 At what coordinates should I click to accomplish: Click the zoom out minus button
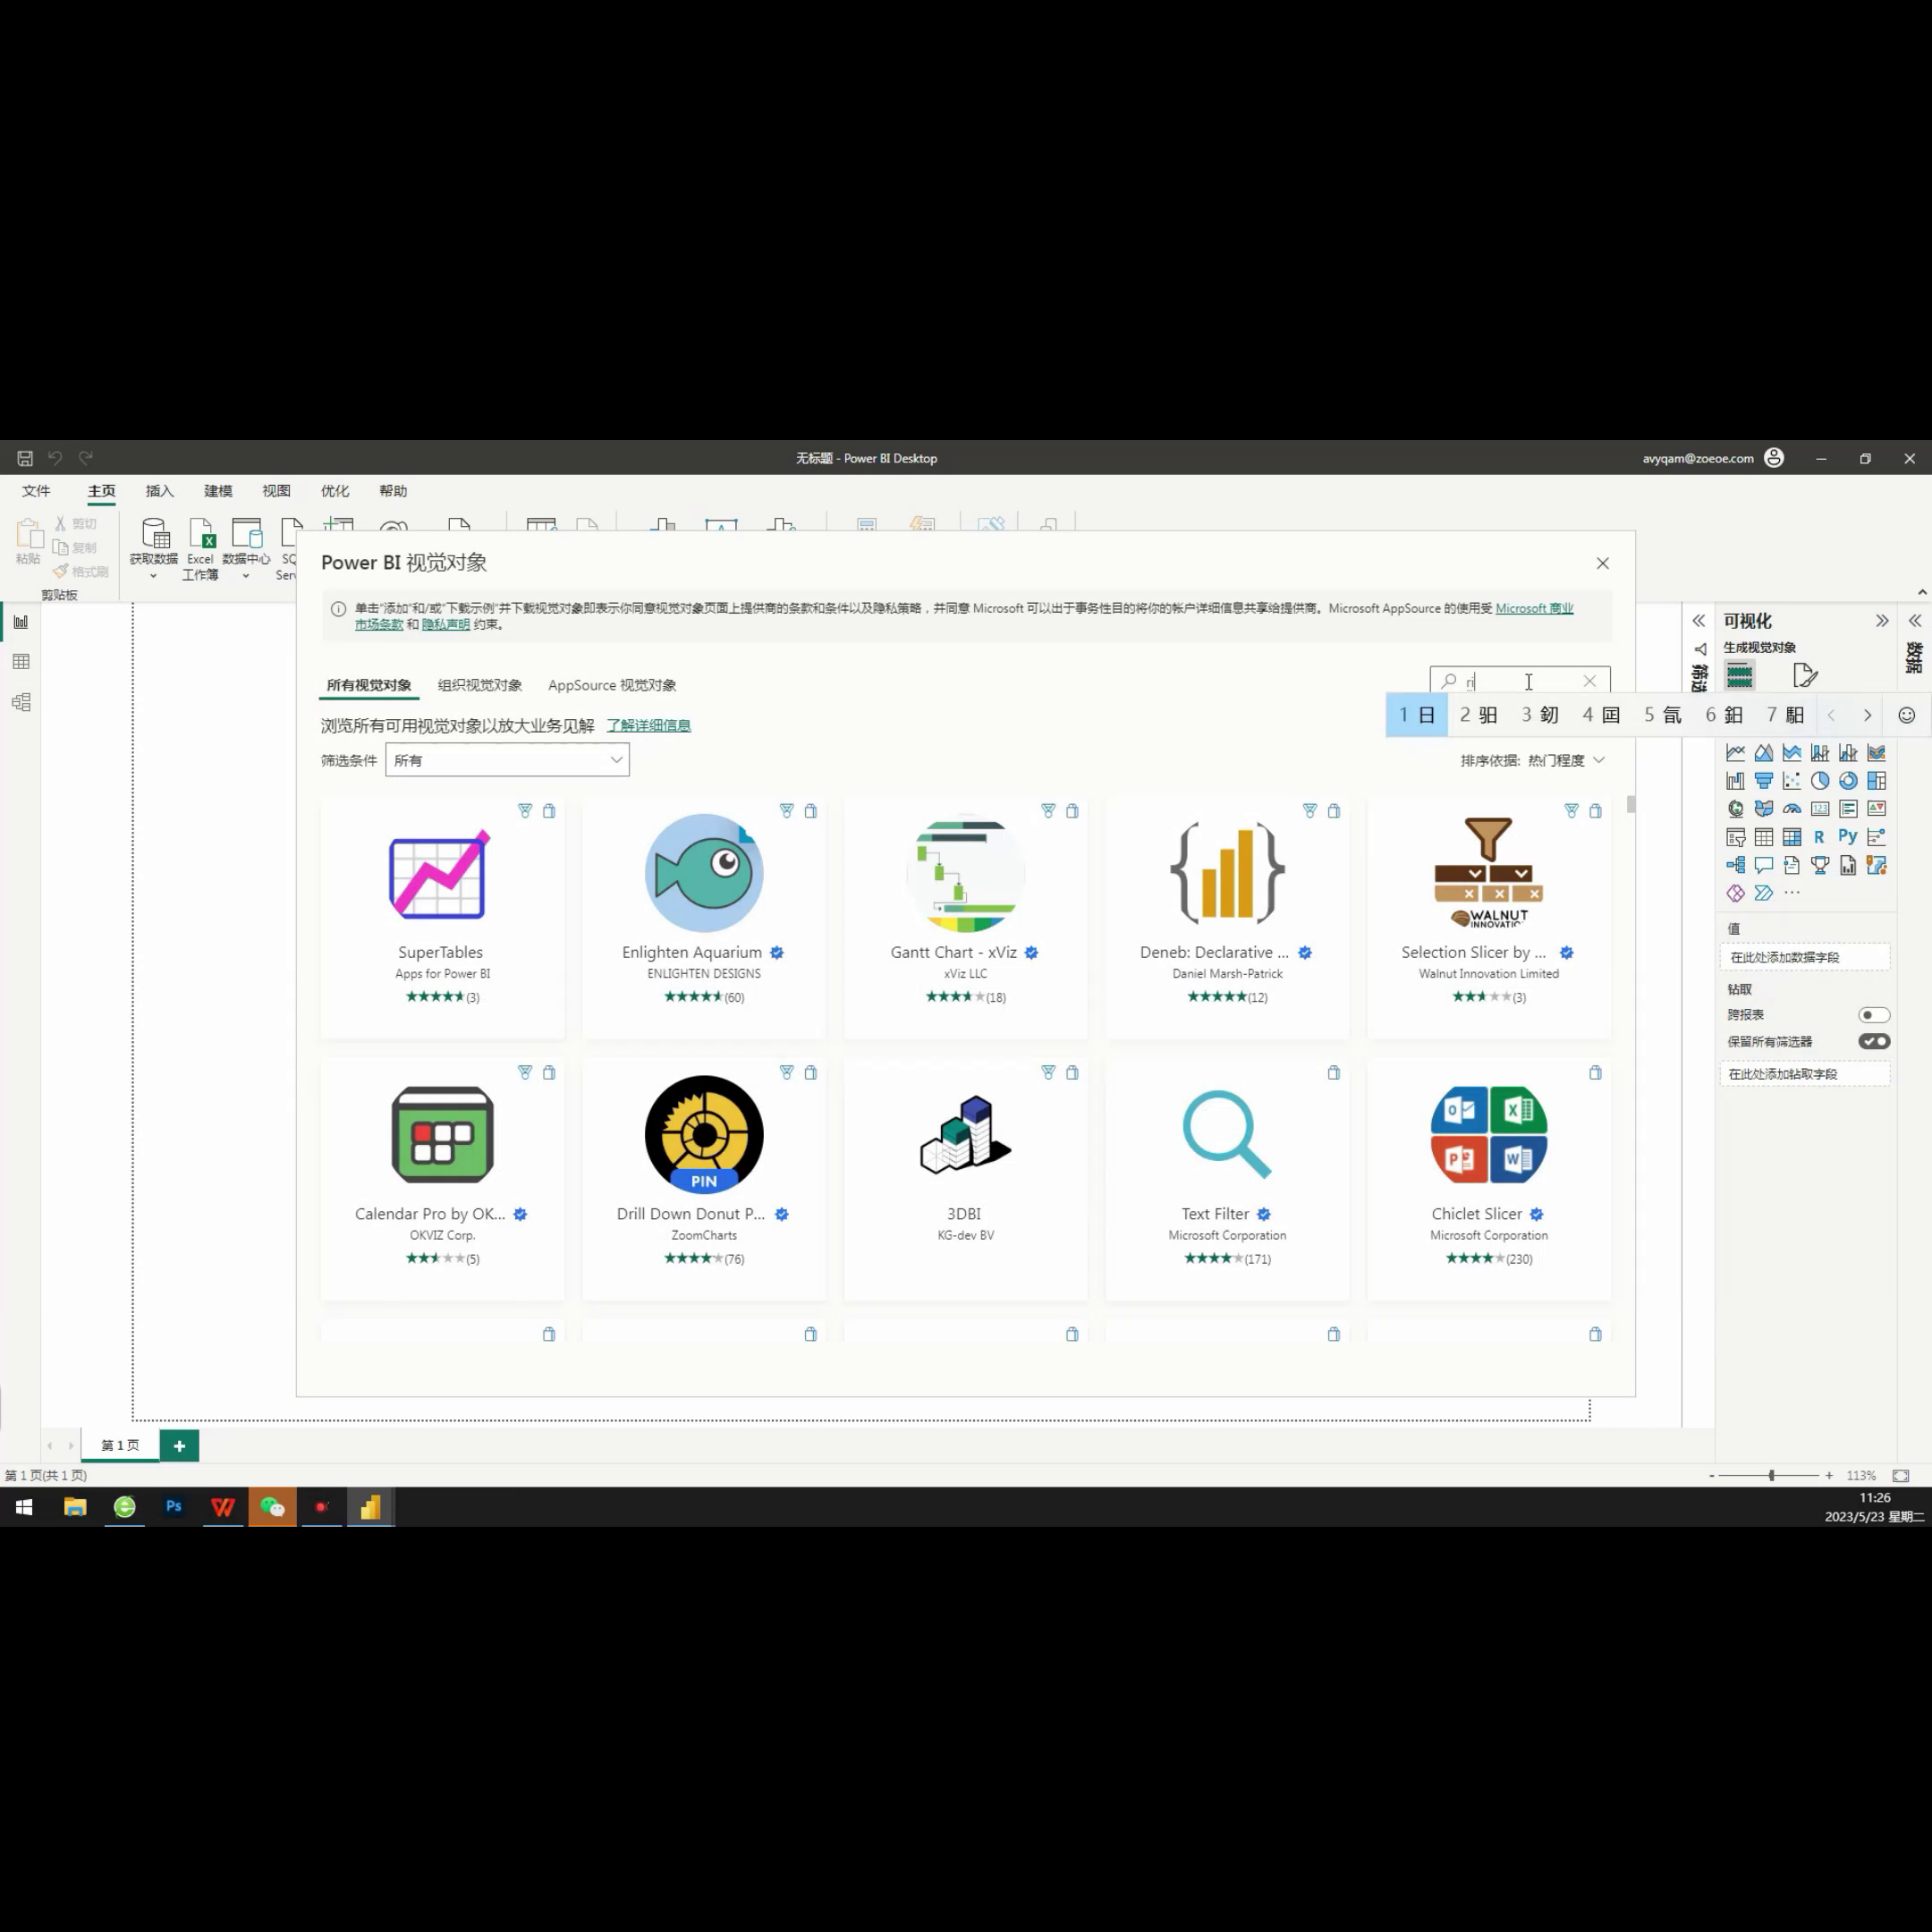pos(1712,1476)
